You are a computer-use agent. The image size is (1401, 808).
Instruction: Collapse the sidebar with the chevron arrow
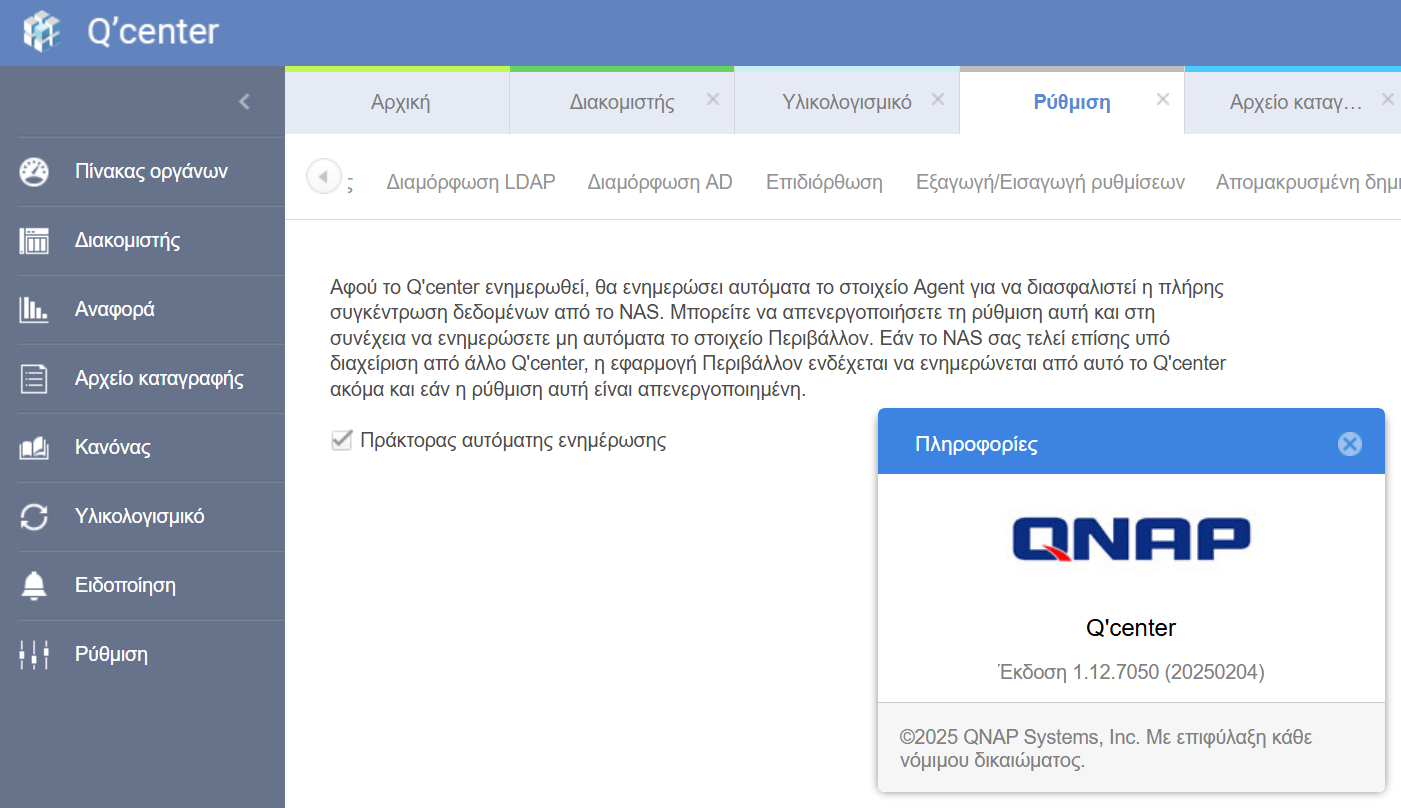pyautogui.click(x=244, y=101)
